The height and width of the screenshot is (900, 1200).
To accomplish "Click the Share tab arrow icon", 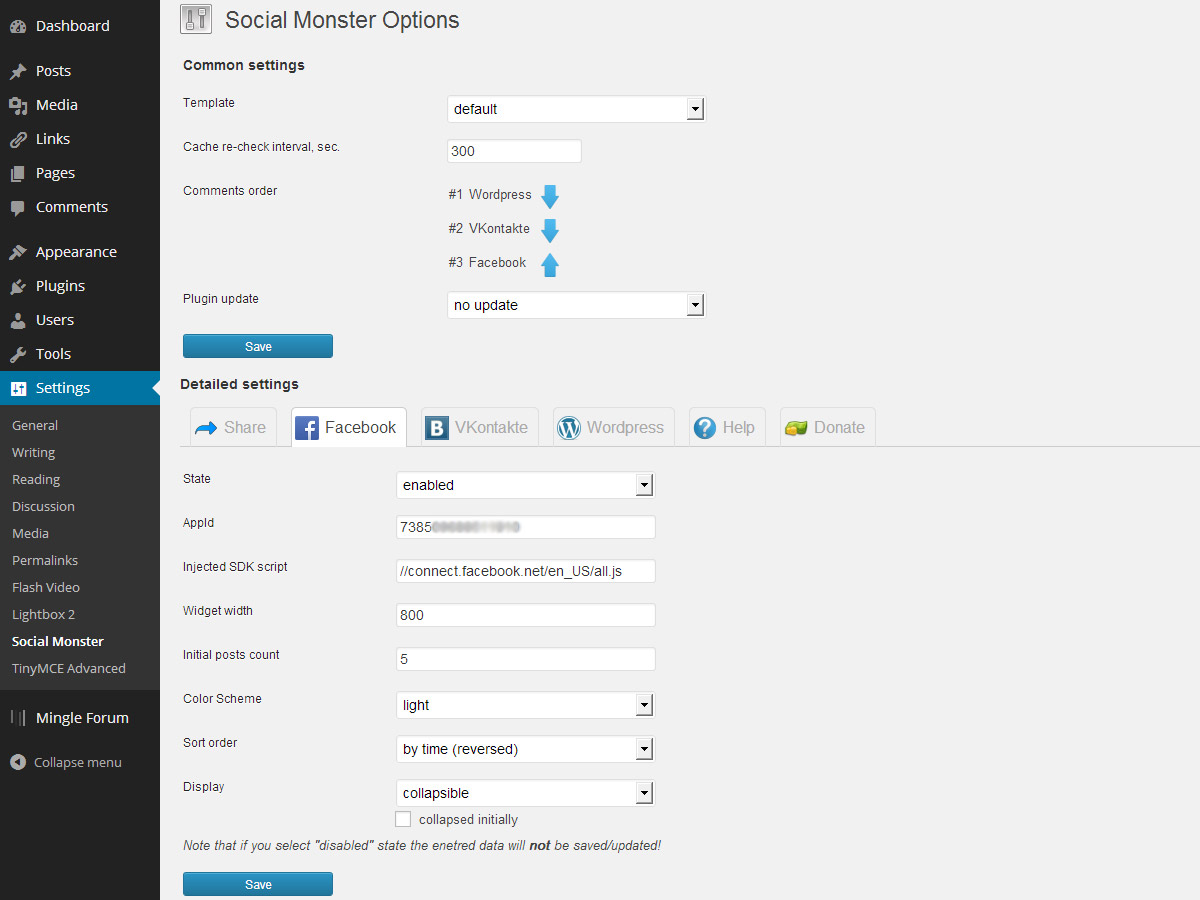I will click(206, 428).
